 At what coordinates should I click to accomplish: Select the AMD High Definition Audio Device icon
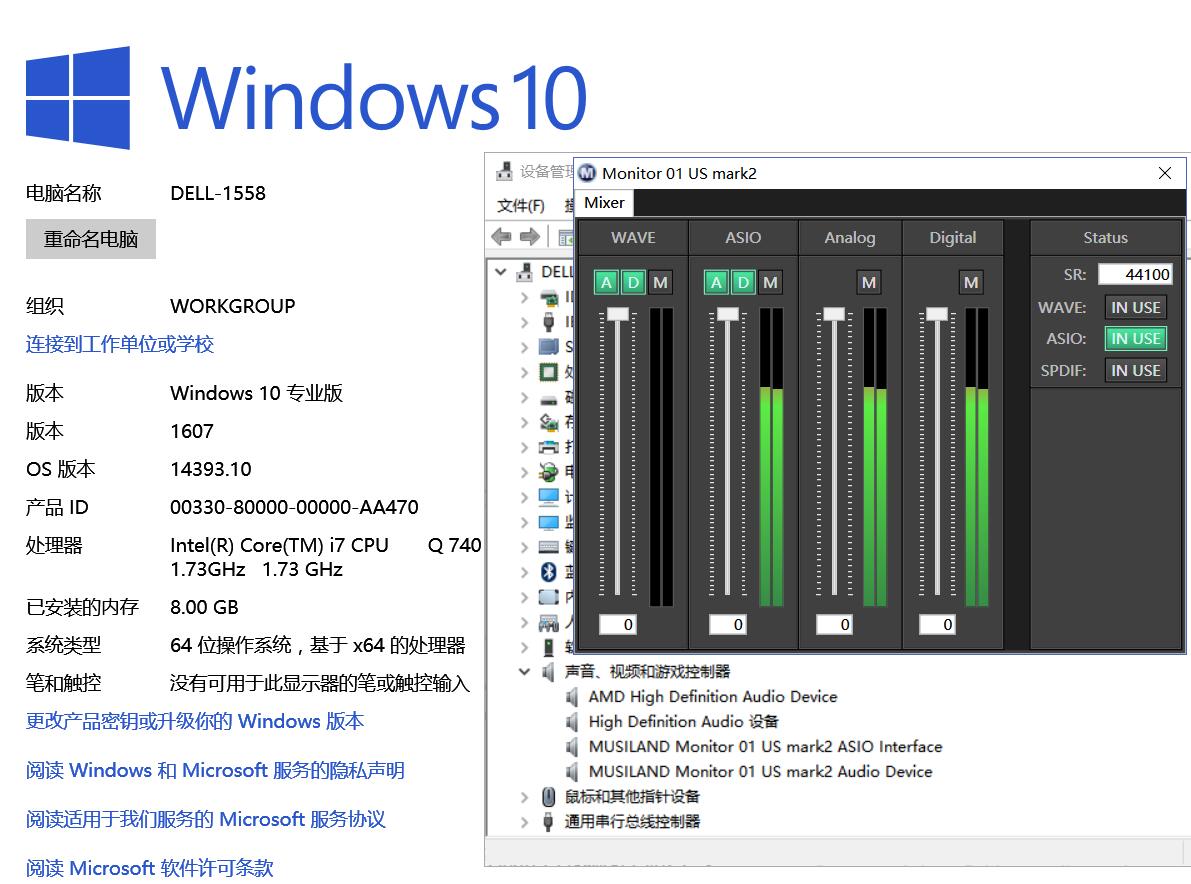pos(573,697)
